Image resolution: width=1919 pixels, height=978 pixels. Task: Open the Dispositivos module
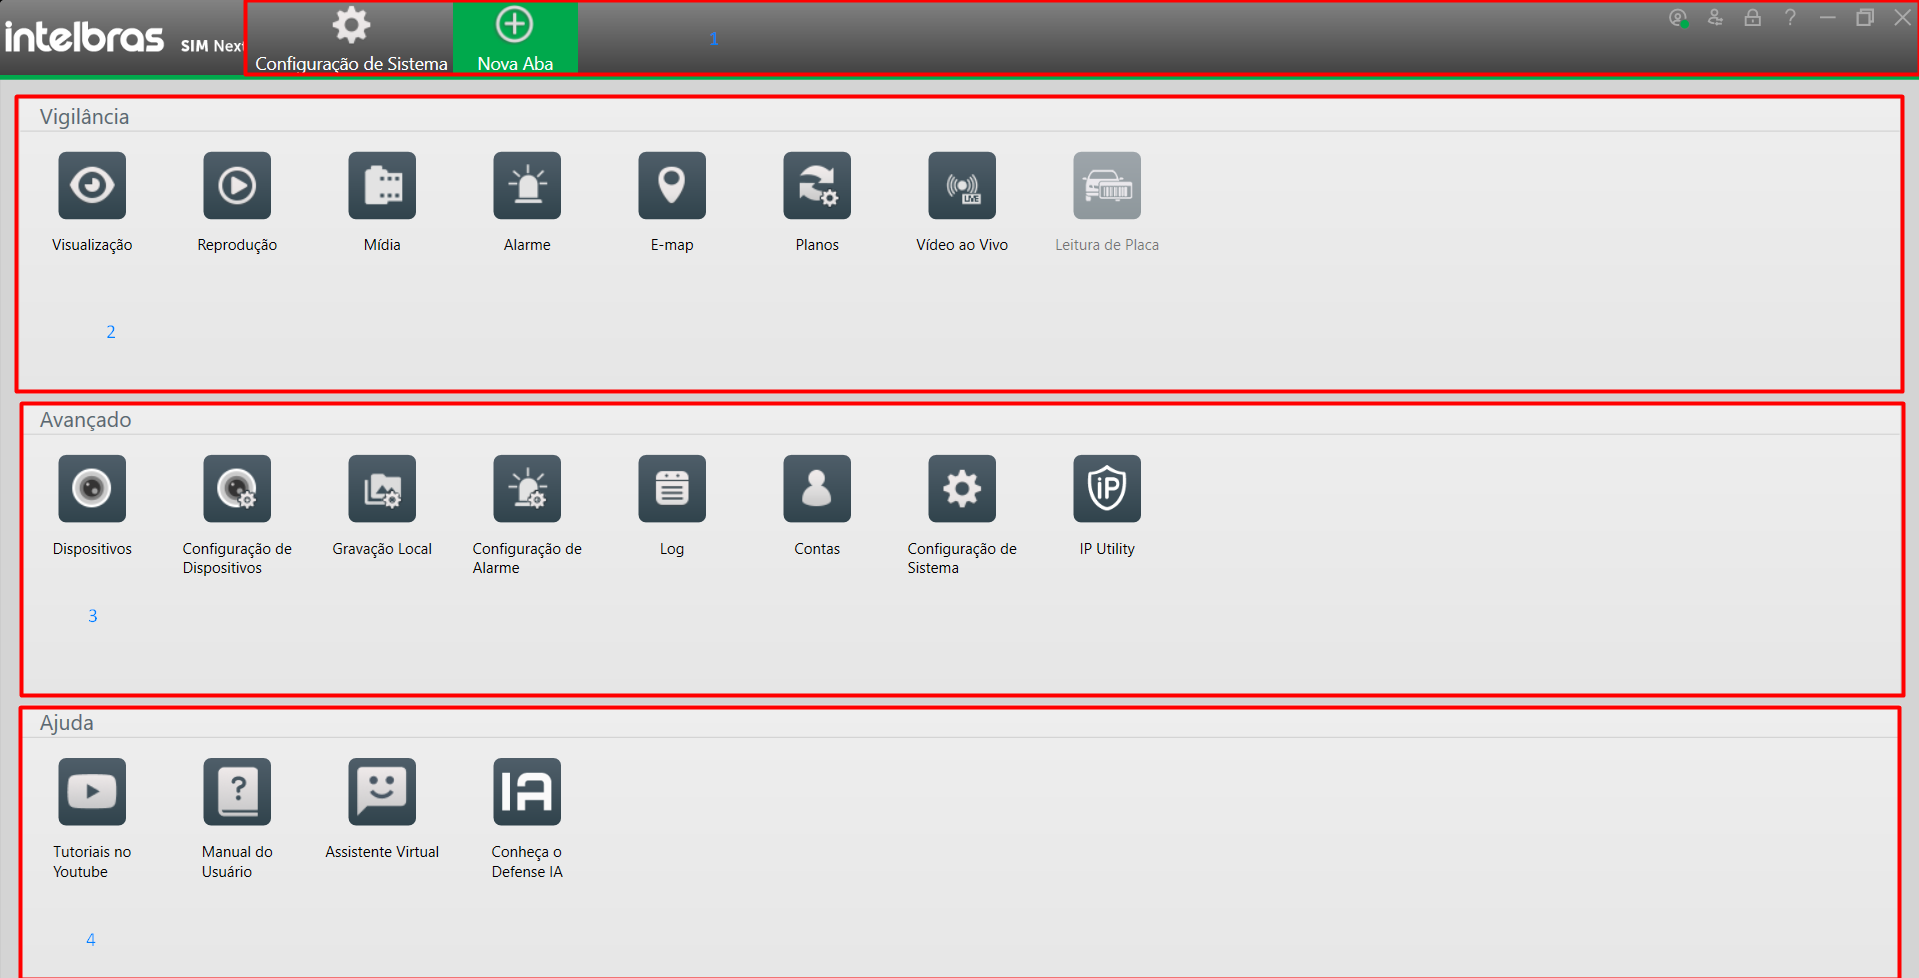pyautogui.click(x=92, y=489)
